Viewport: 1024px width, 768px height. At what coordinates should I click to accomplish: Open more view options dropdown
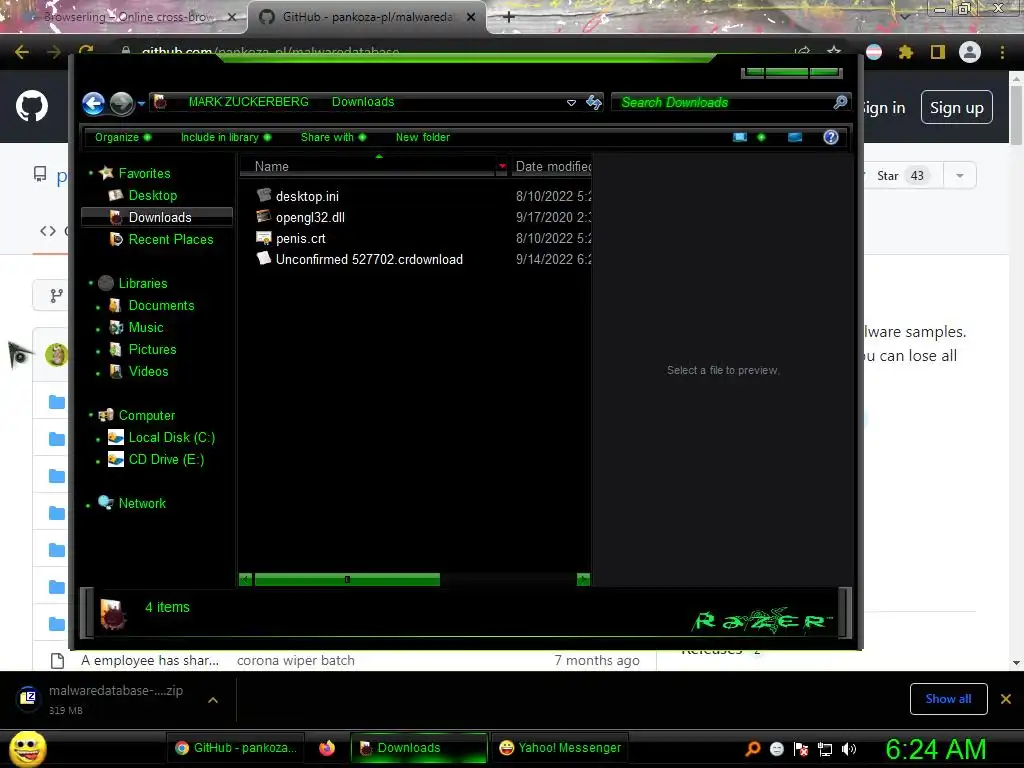pyautogui.click(x=761, y=137)
